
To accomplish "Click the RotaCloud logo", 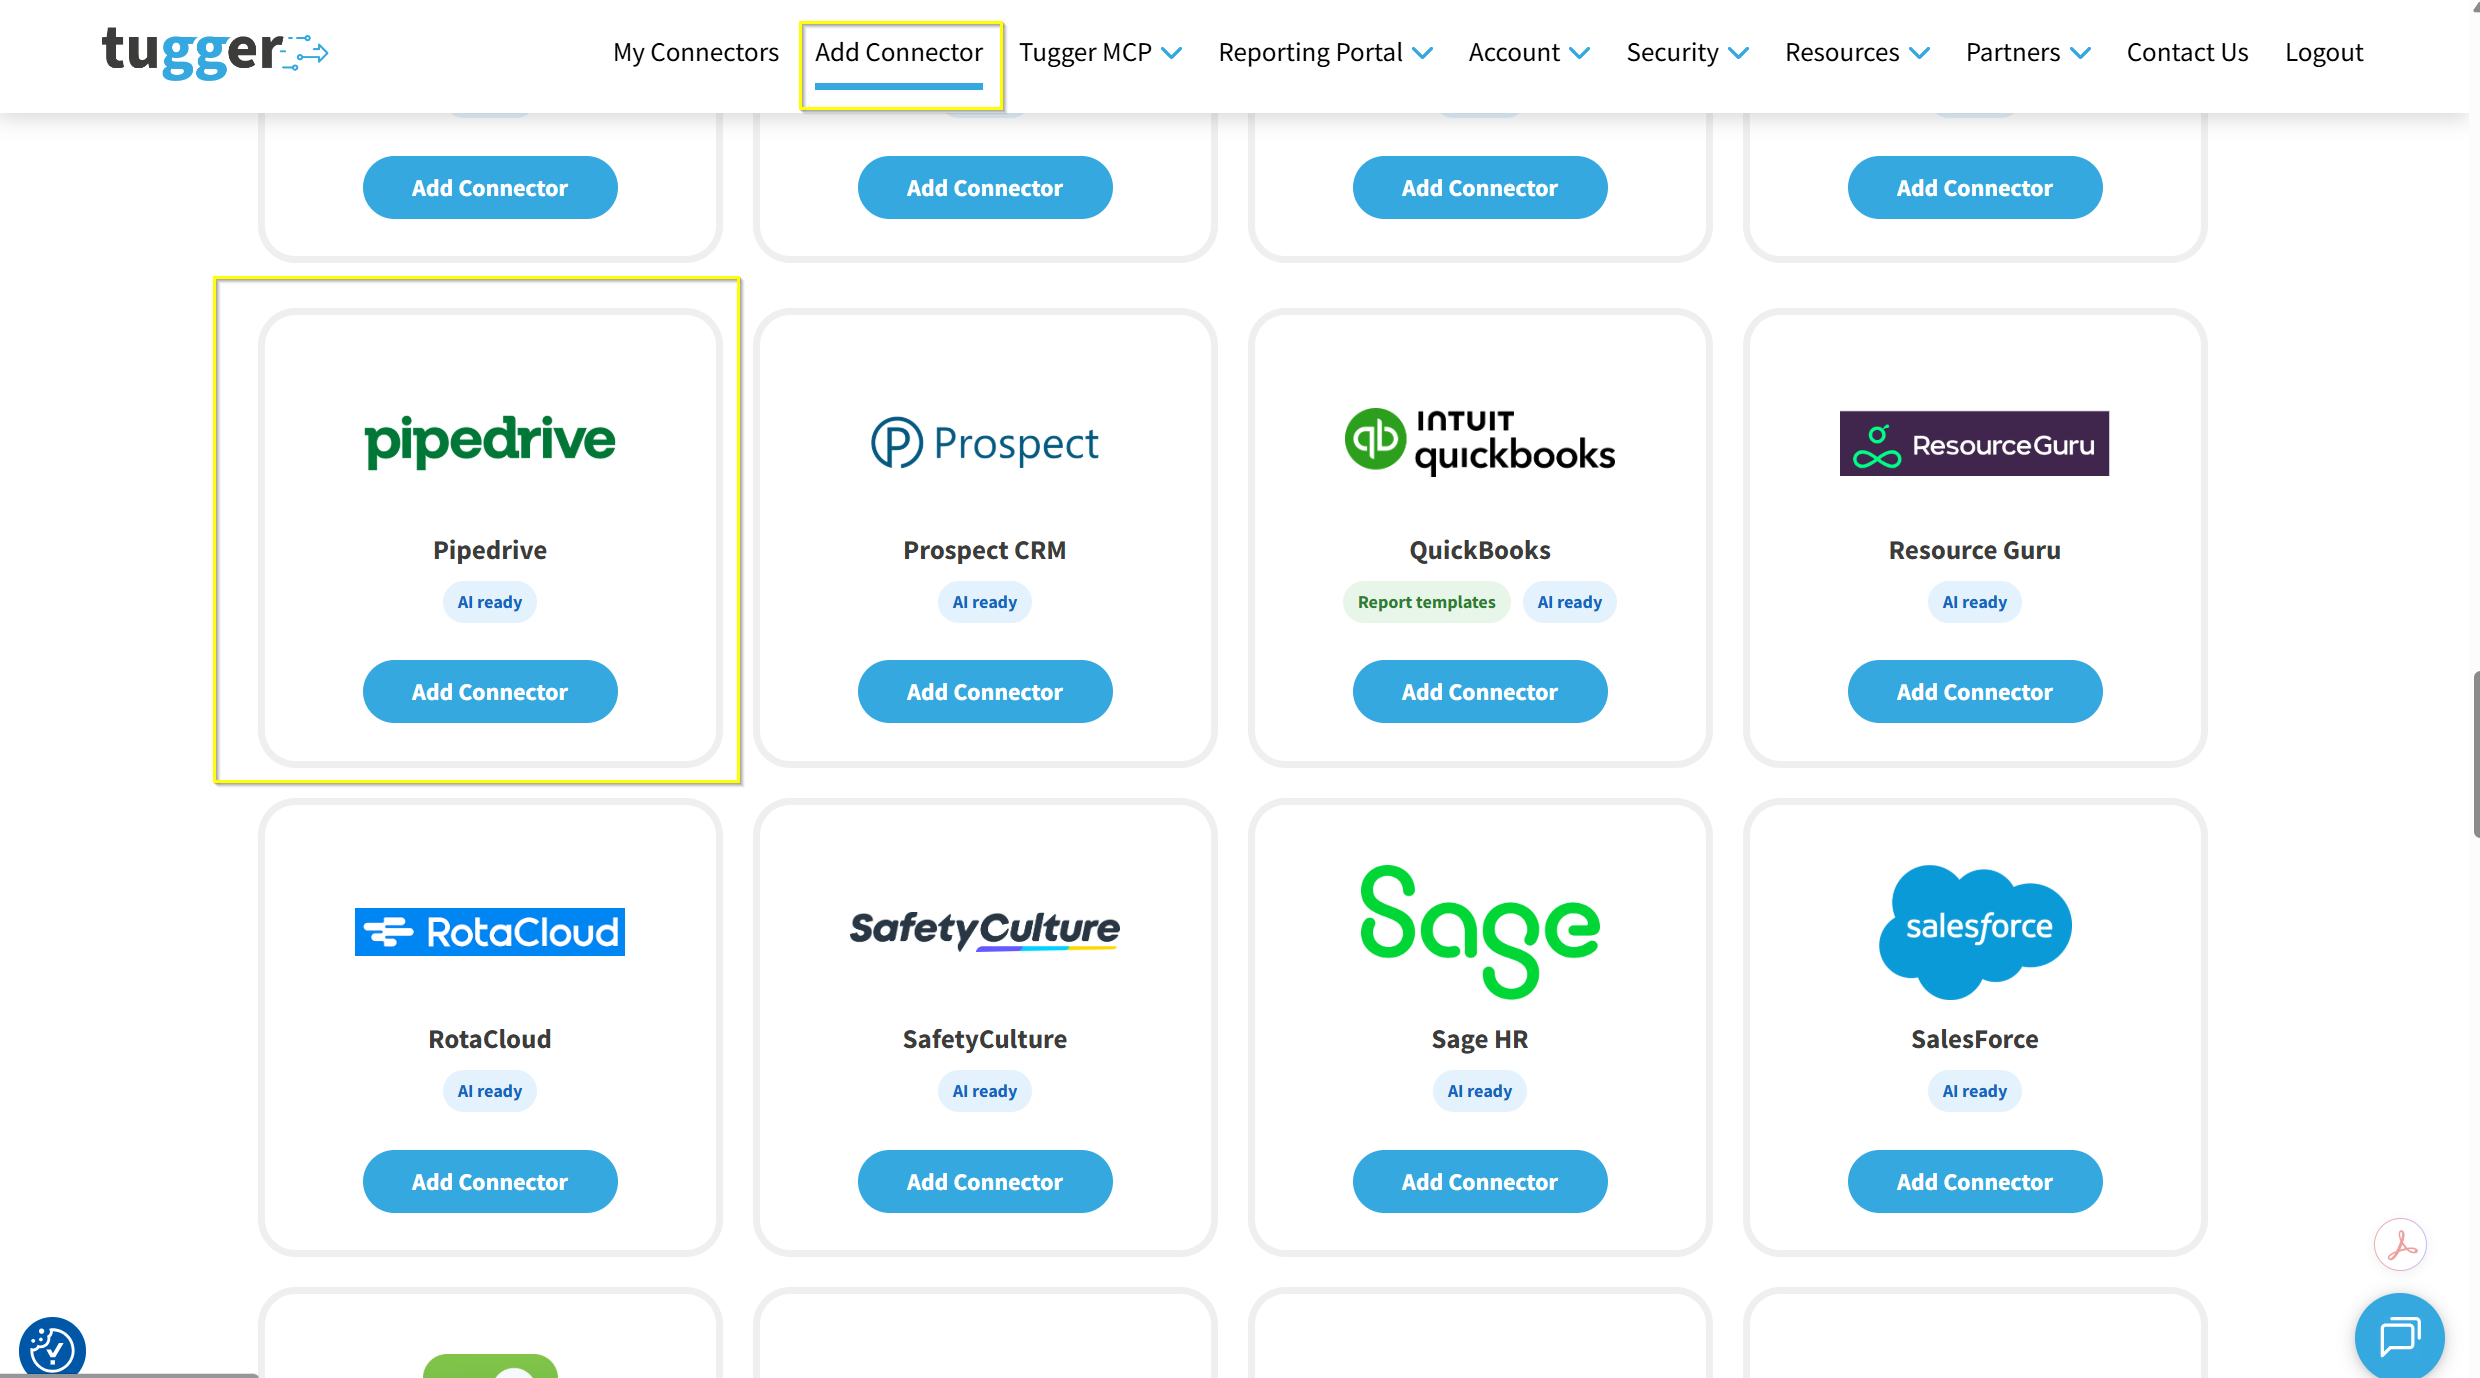I will (x=490, y=932).
